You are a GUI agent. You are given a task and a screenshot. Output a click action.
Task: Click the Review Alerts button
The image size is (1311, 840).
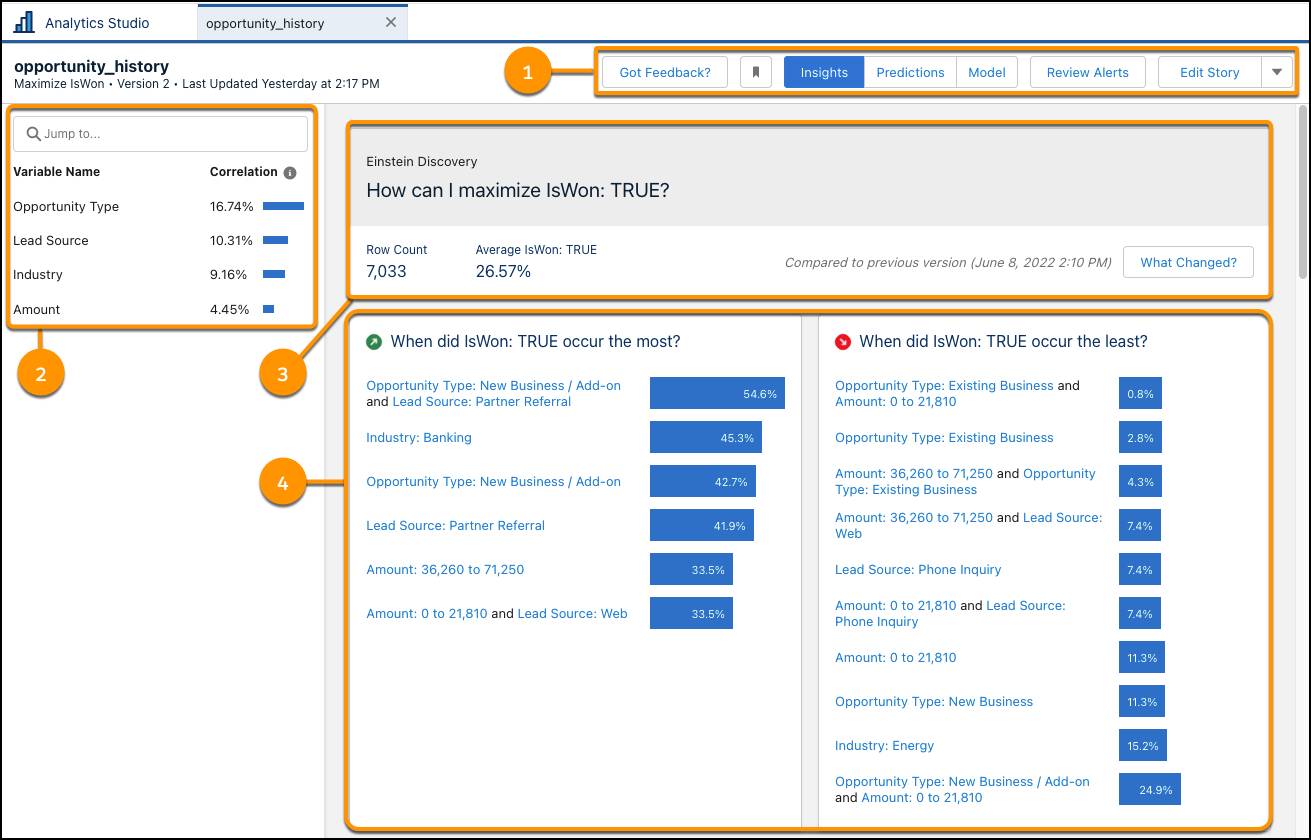pyautogui.click(x=1087, y=71)
